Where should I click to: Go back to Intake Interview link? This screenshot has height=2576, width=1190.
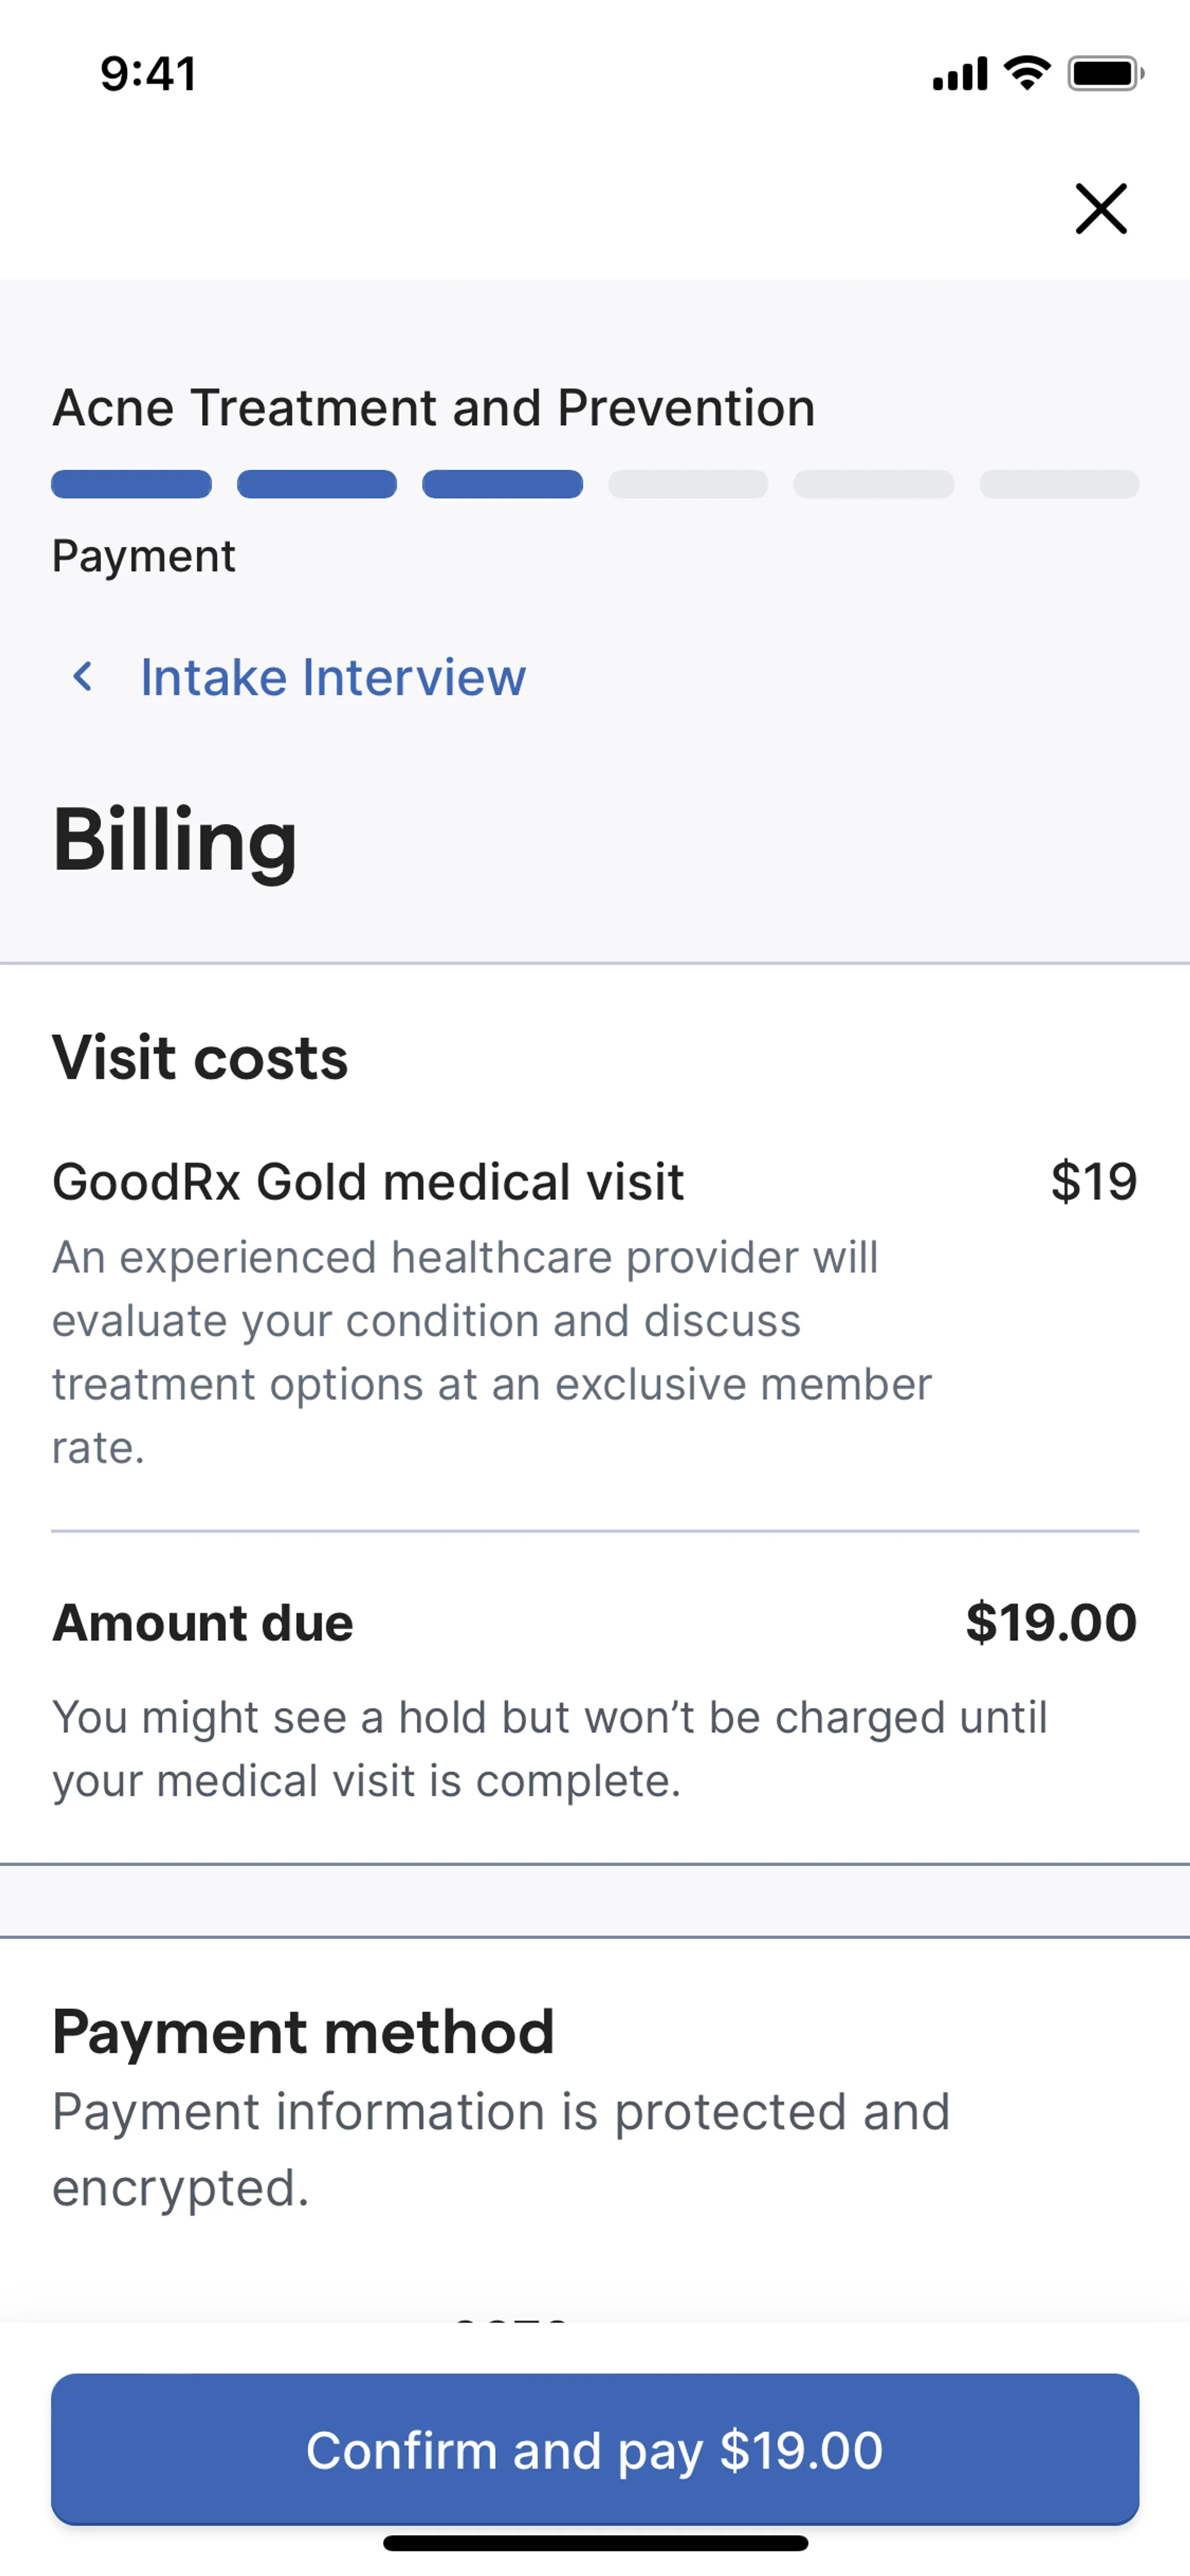[332, 677]
